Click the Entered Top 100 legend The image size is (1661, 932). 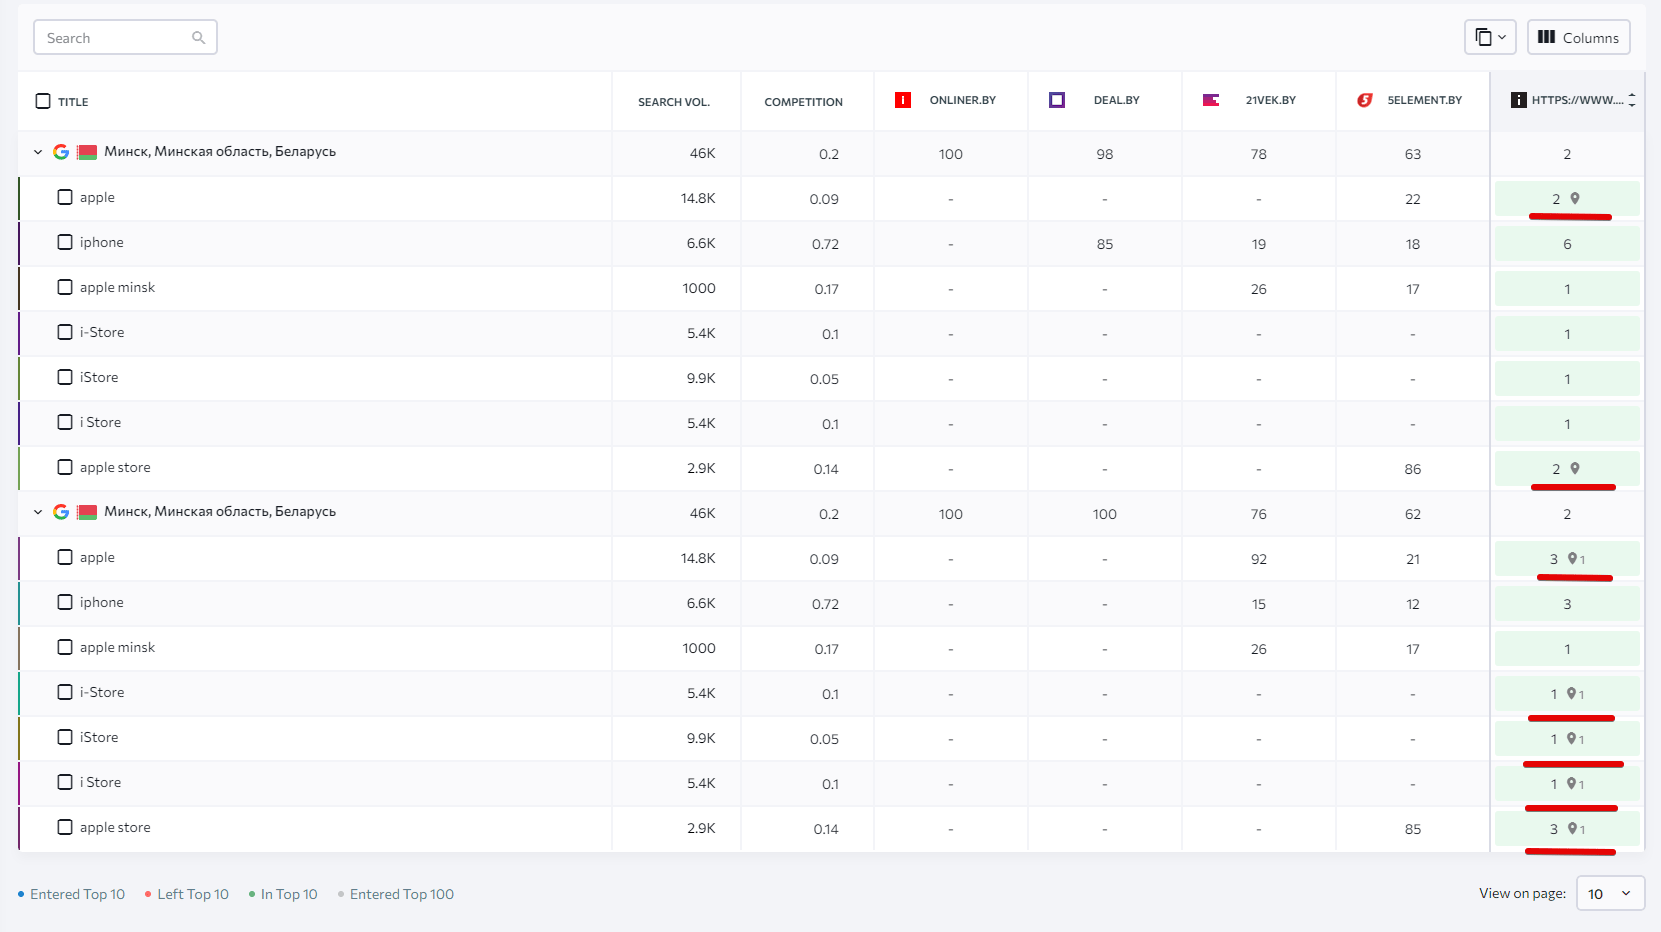point(396,894)
